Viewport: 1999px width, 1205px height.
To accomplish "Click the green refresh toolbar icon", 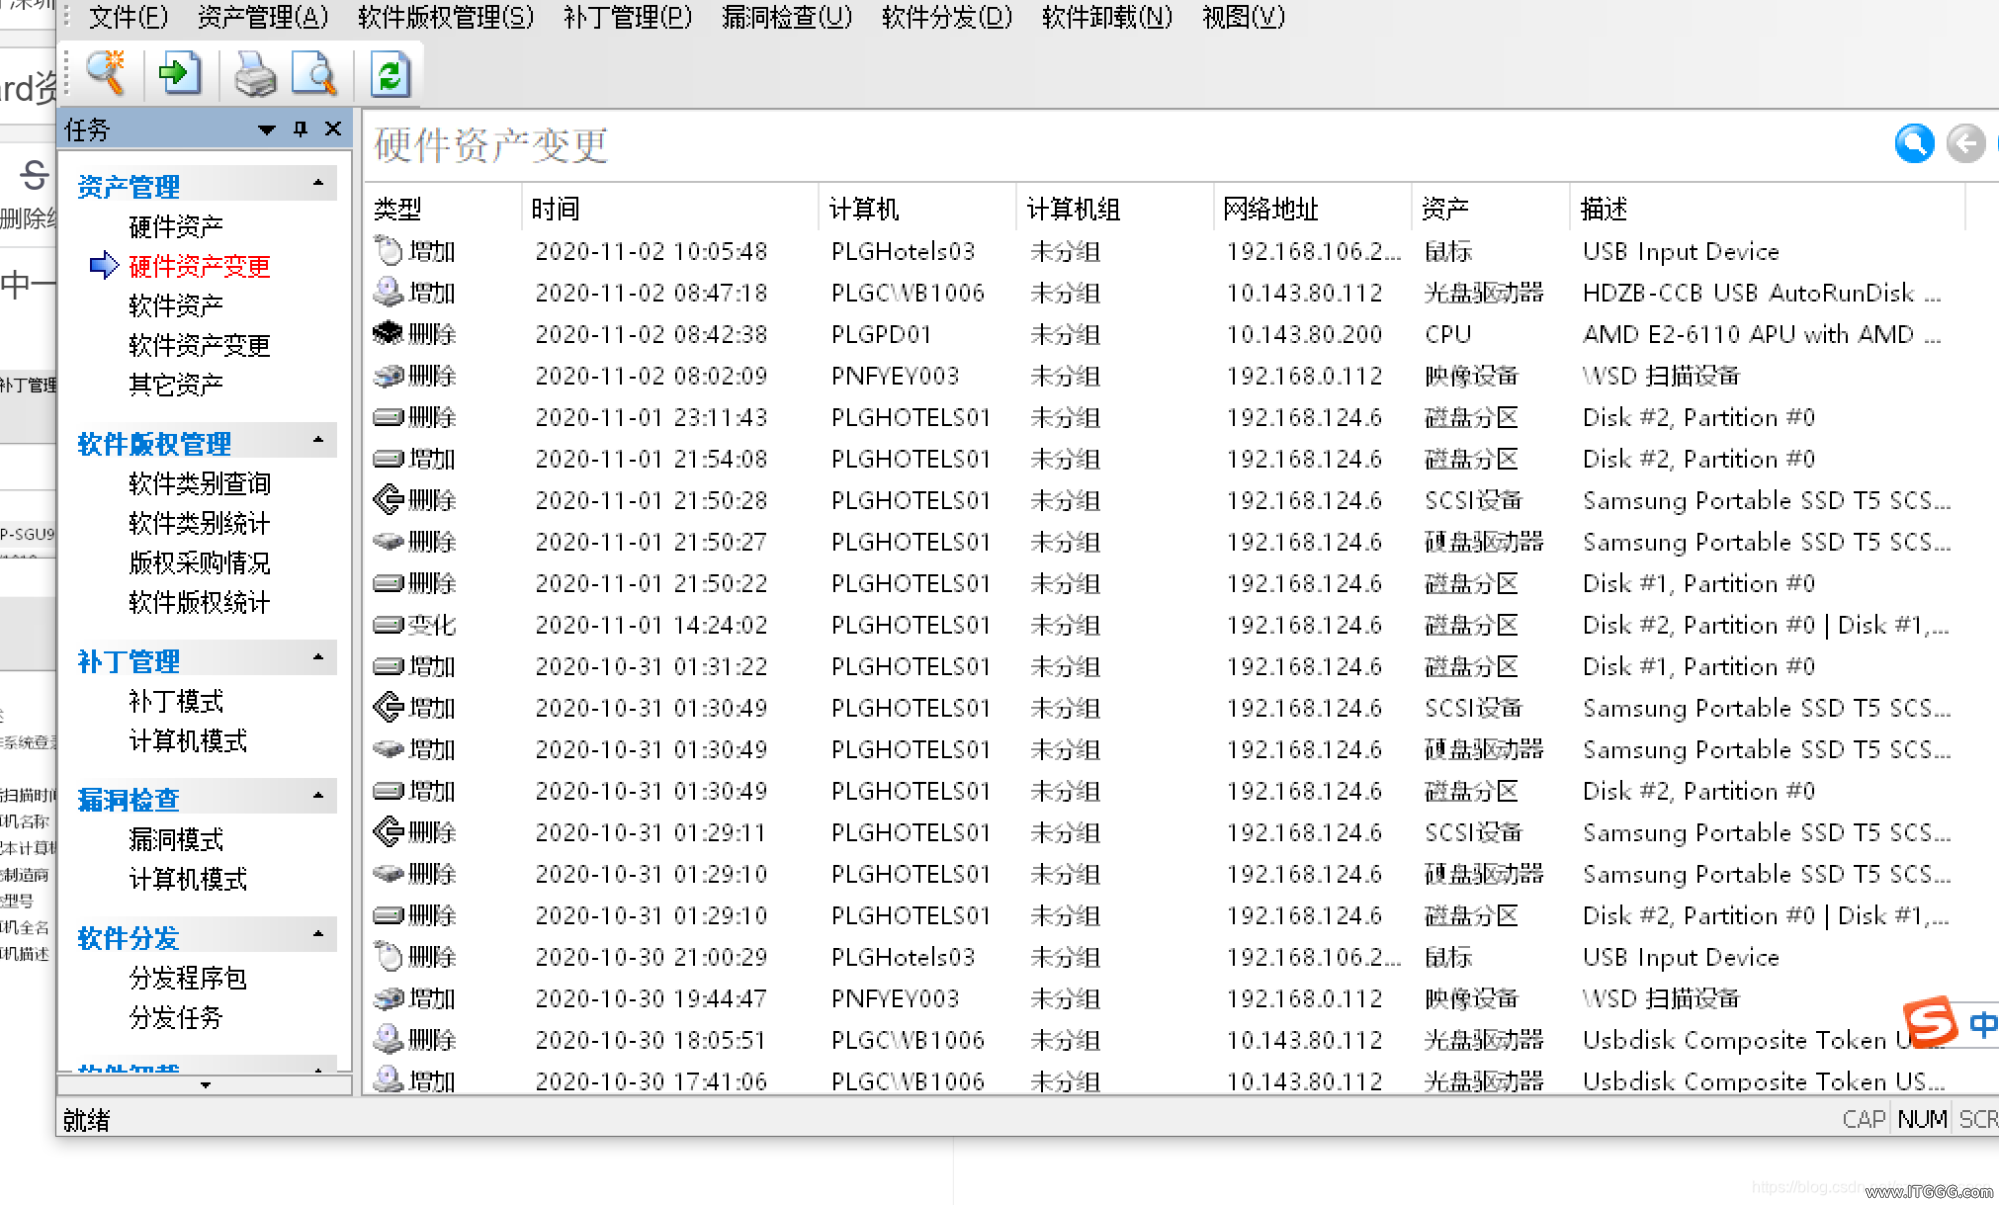I will [x=389, y=74].
